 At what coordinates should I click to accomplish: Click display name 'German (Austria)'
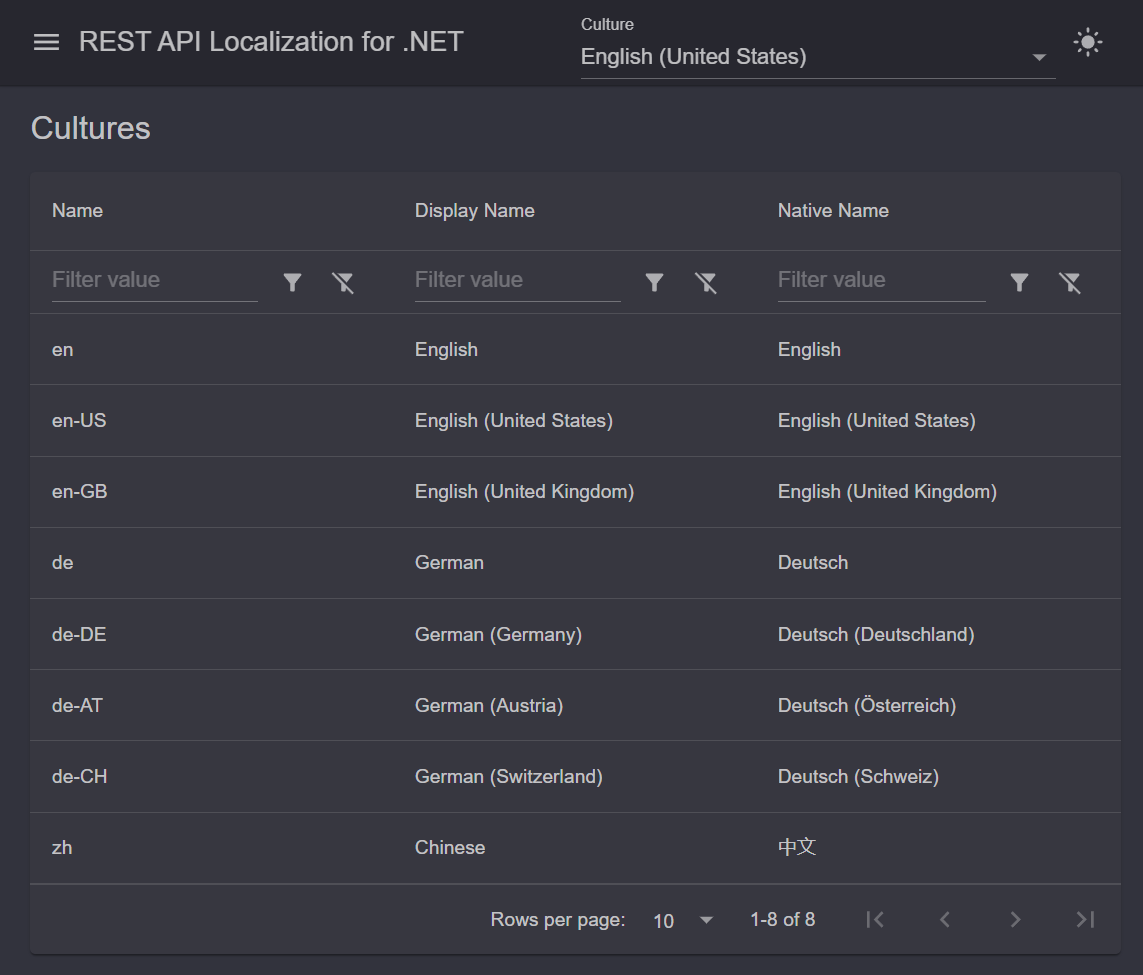(x=489, y=705)
